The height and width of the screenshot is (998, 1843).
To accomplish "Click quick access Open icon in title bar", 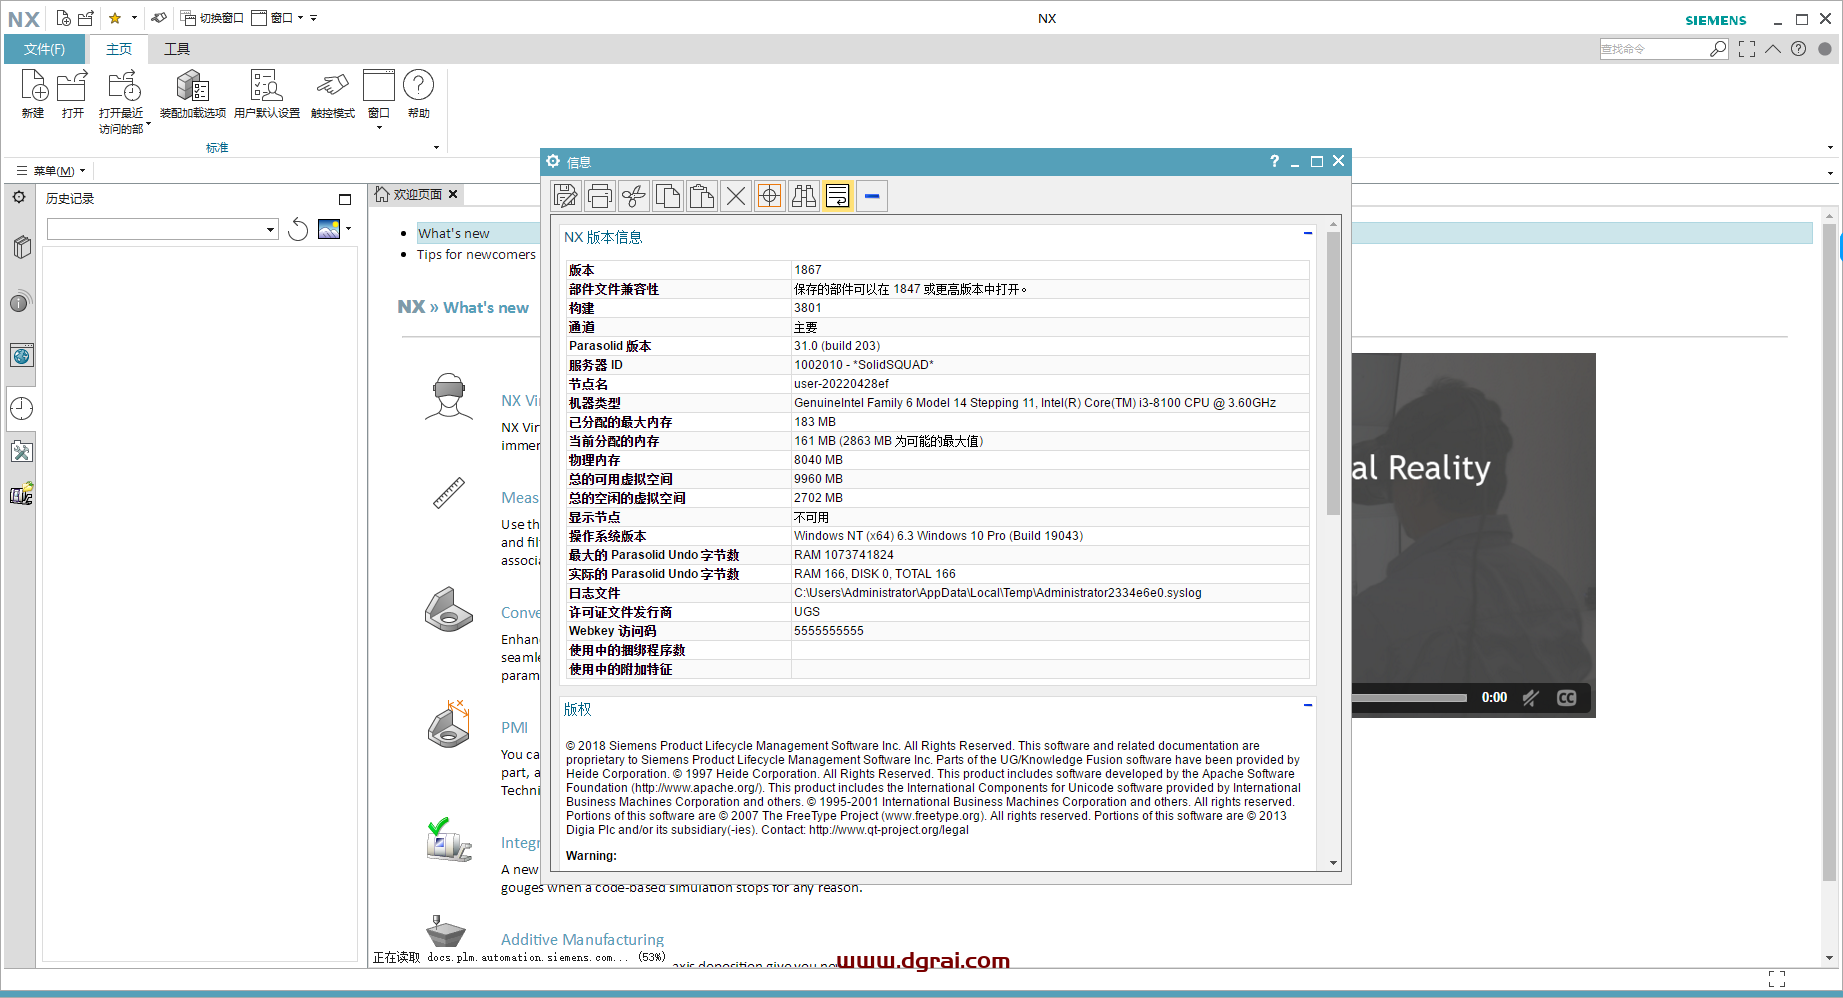I will pos(86,18).
